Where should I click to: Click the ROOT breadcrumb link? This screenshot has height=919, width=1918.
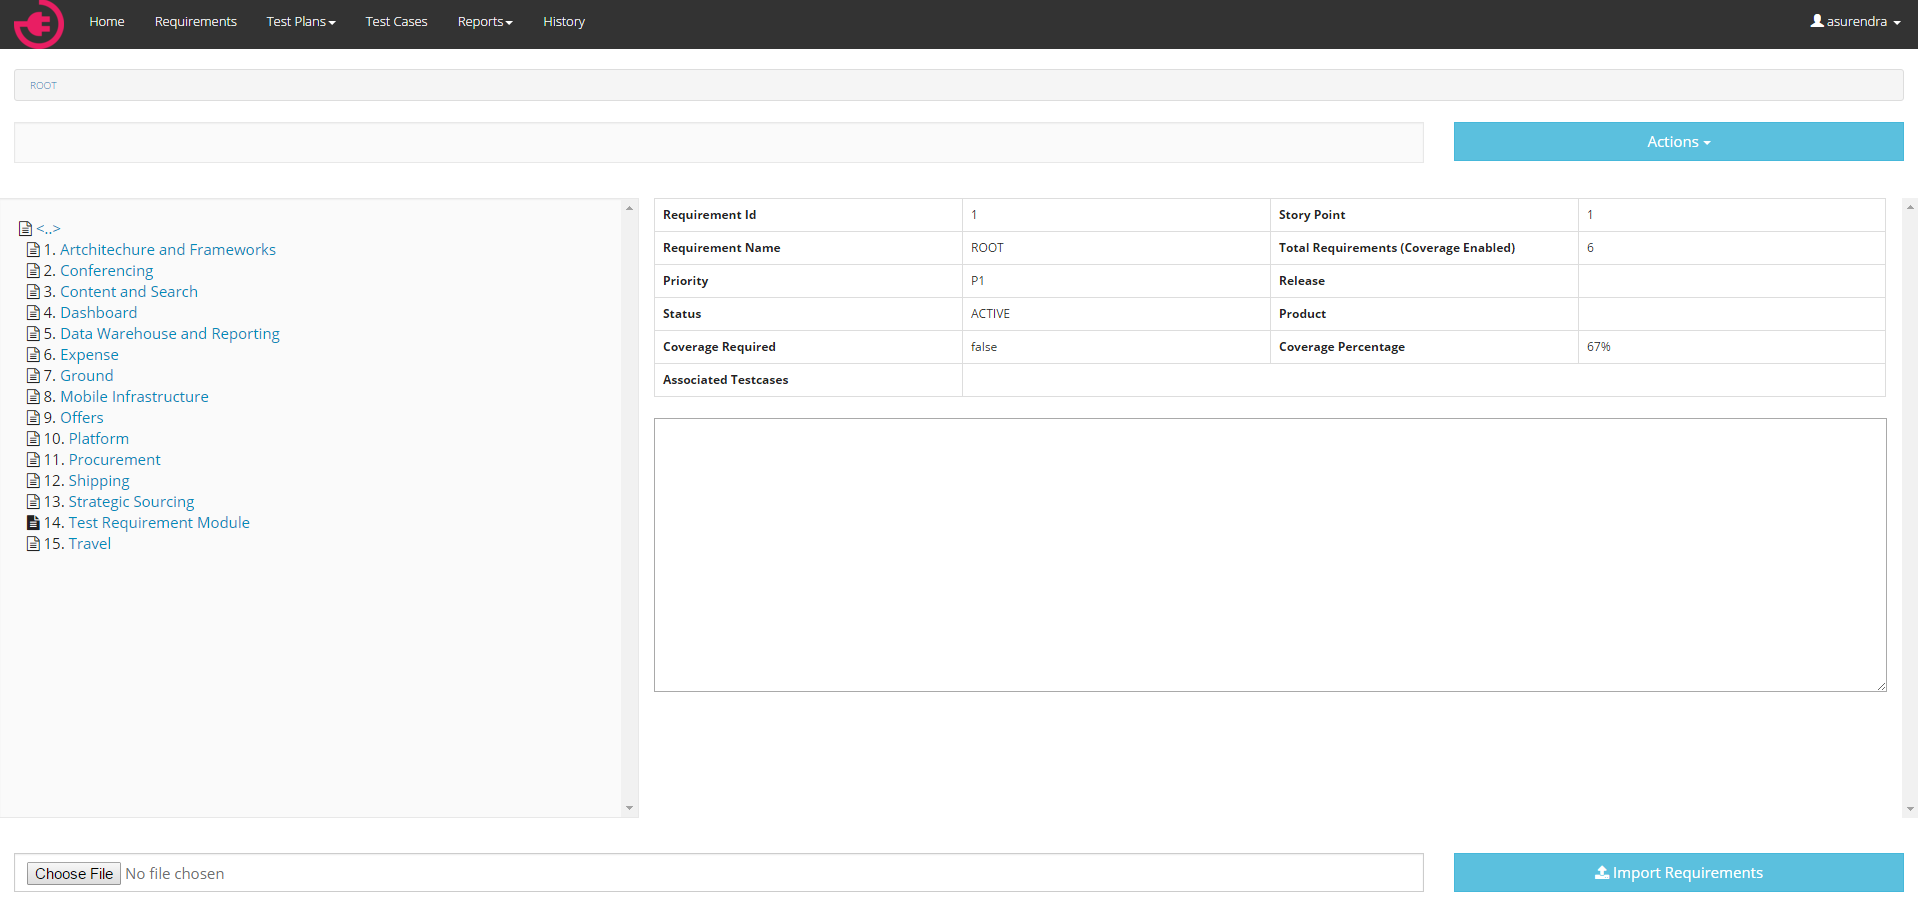pyautogui.click(x=43, y=86)
